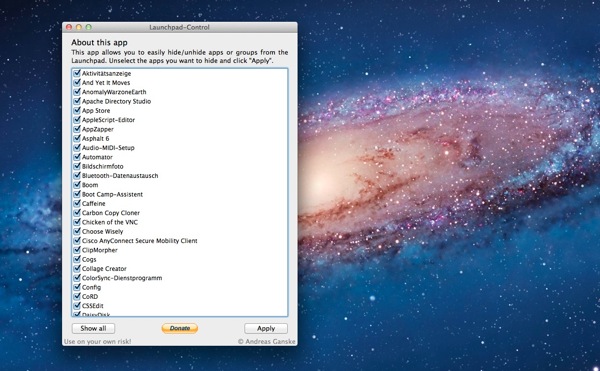Uncheck the Automator checkbox
The image size is (600, 371).
tap(77, 157)
